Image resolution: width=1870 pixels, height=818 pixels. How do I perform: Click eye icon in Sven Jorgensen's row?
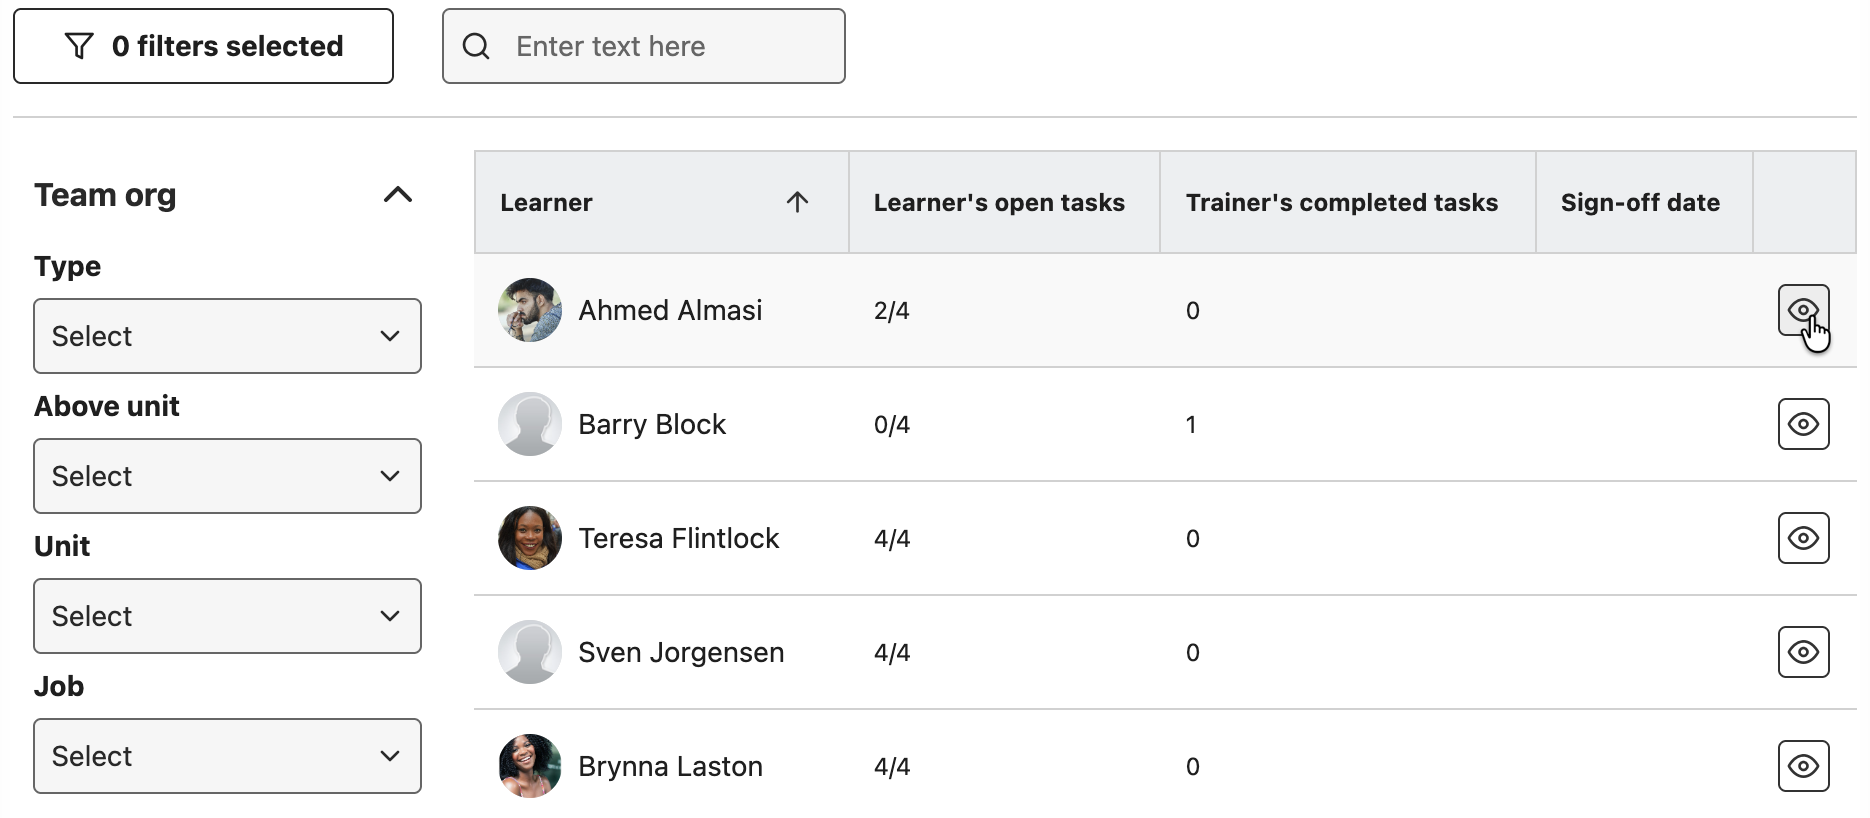point(1803,652)
